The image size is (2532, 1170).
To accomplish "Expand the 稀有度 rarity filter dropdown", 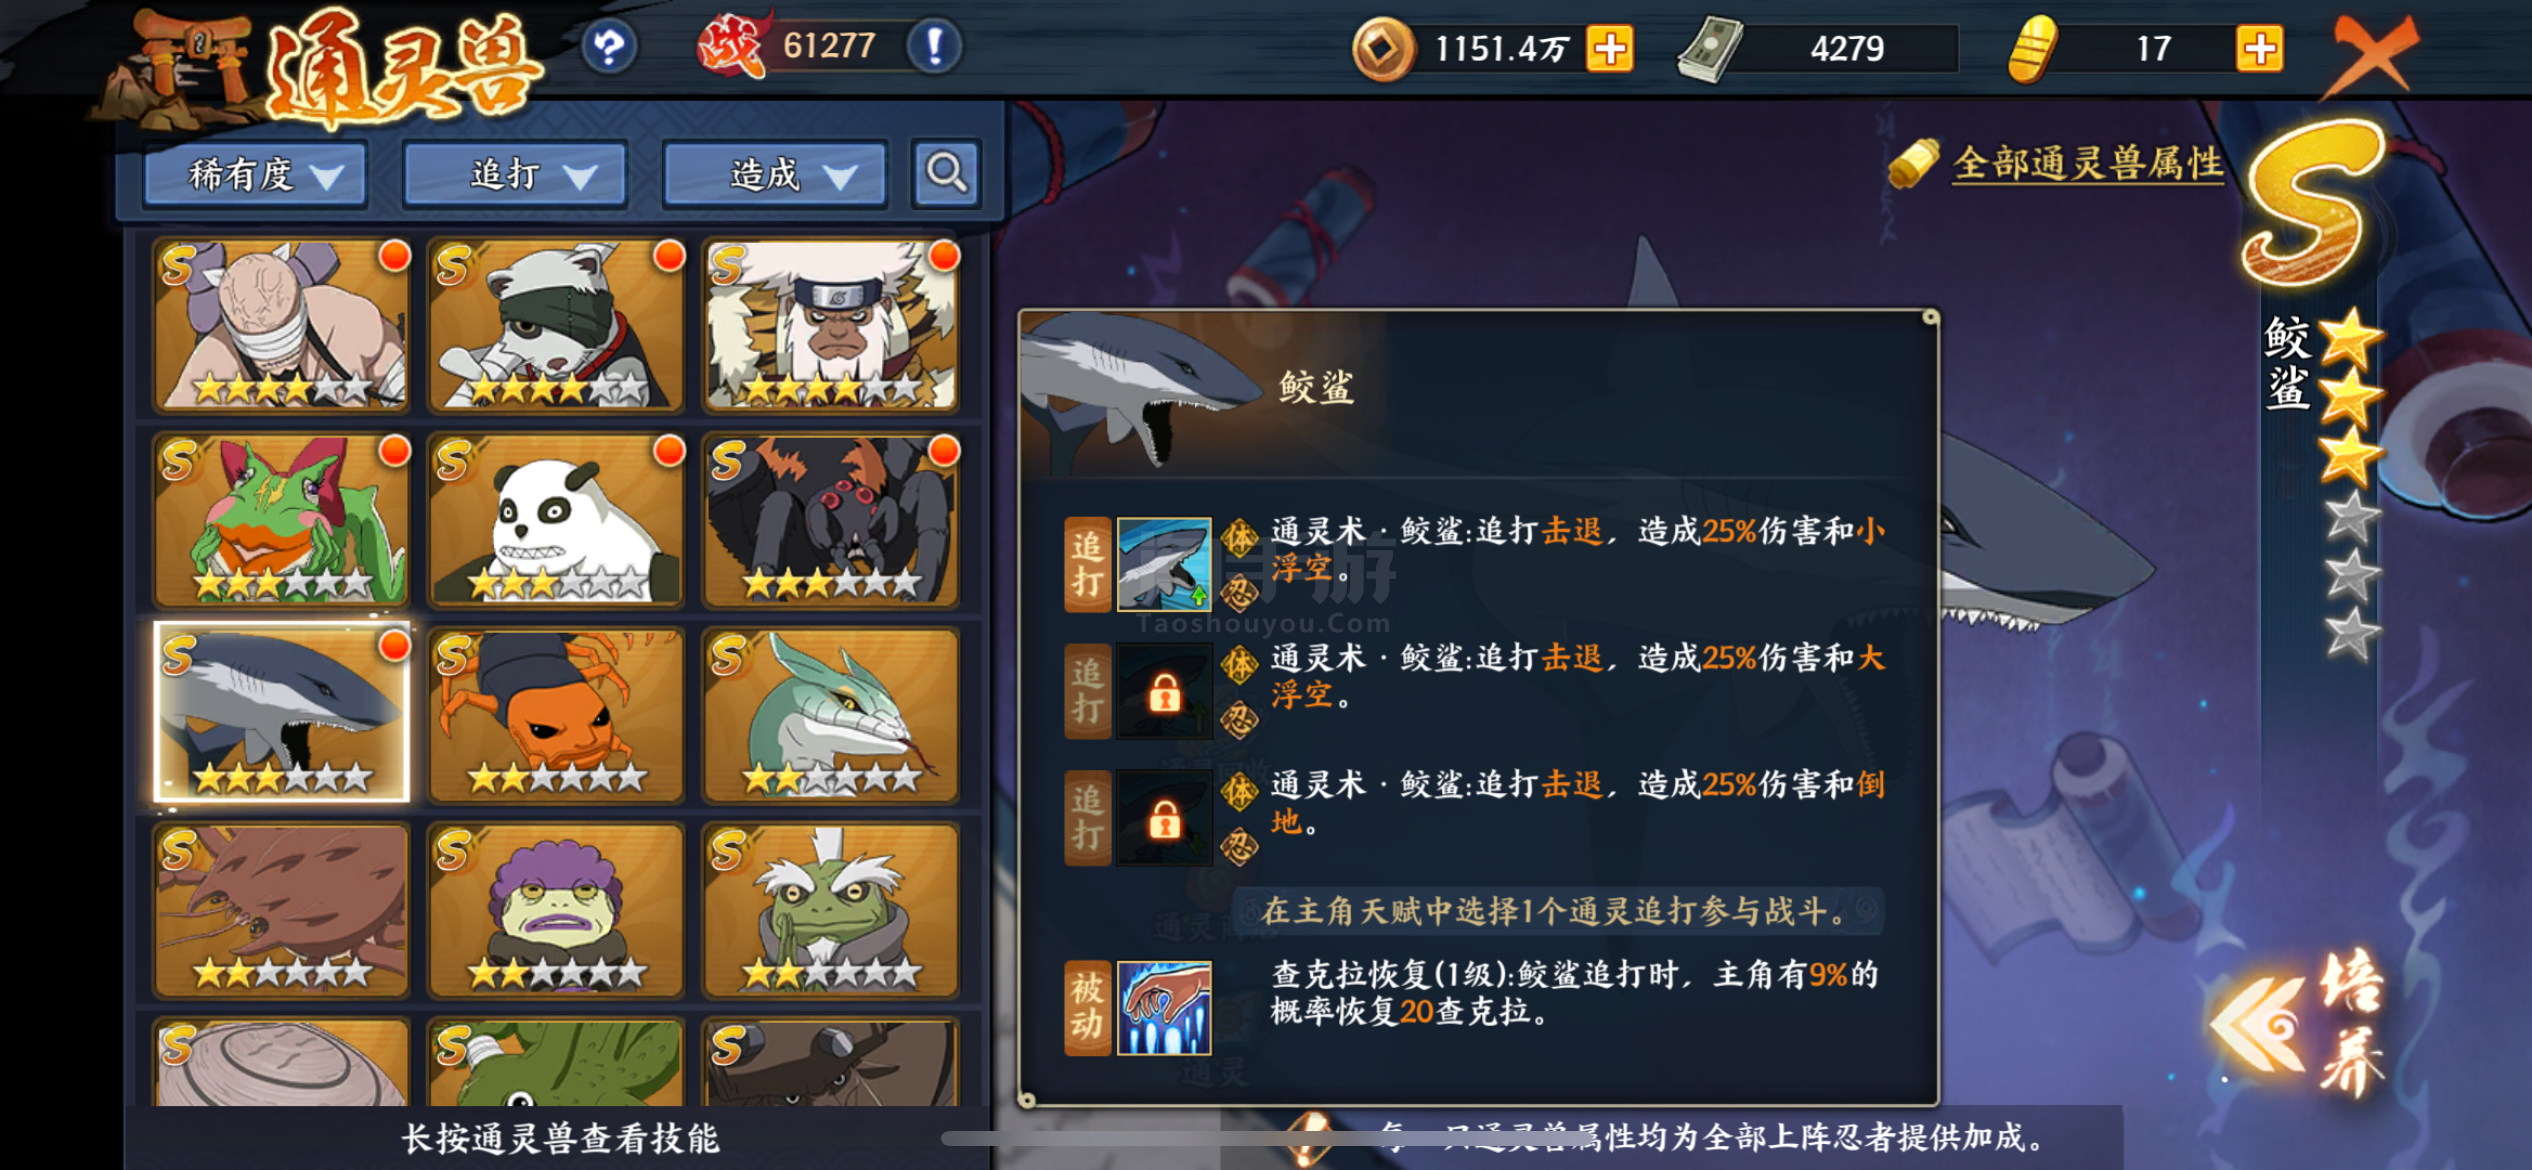I will click(x=256, y=175).
